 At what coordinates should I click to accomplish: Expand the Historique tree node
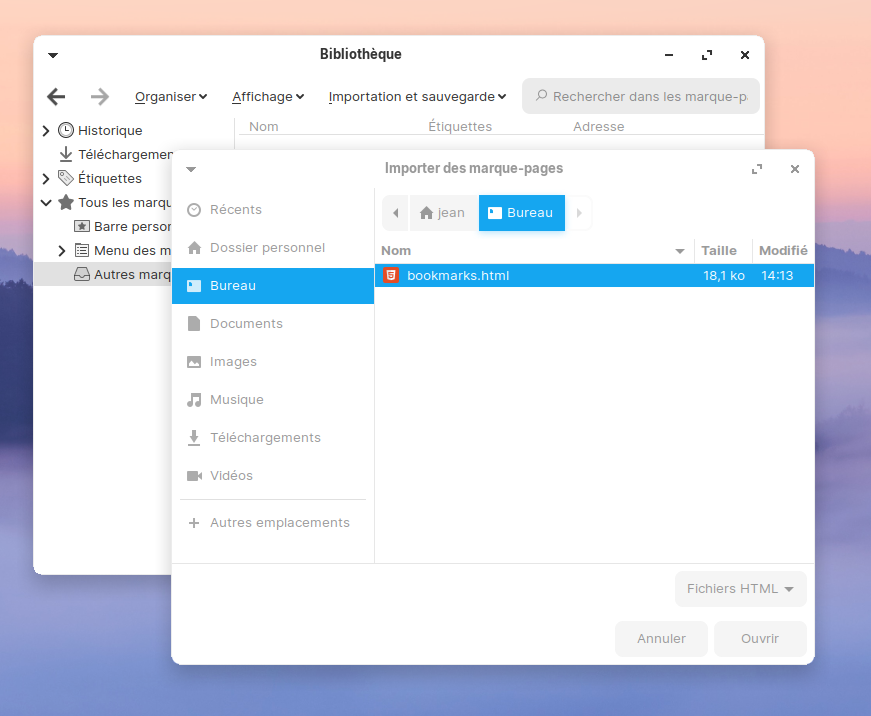(x=46, y=131)
